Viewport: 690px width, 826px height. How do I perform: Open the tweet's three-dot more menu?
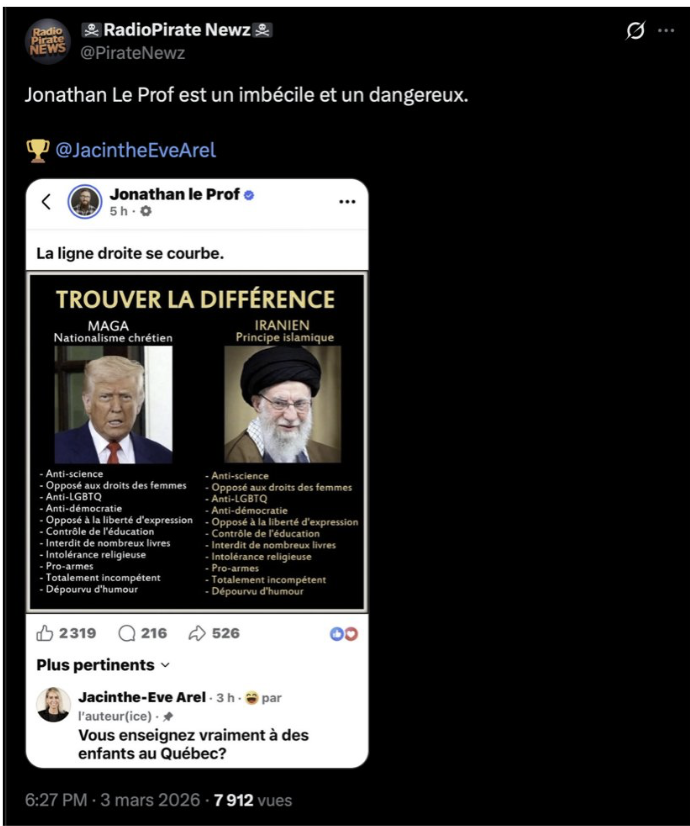pyautogui.click(x=665, y=31)
